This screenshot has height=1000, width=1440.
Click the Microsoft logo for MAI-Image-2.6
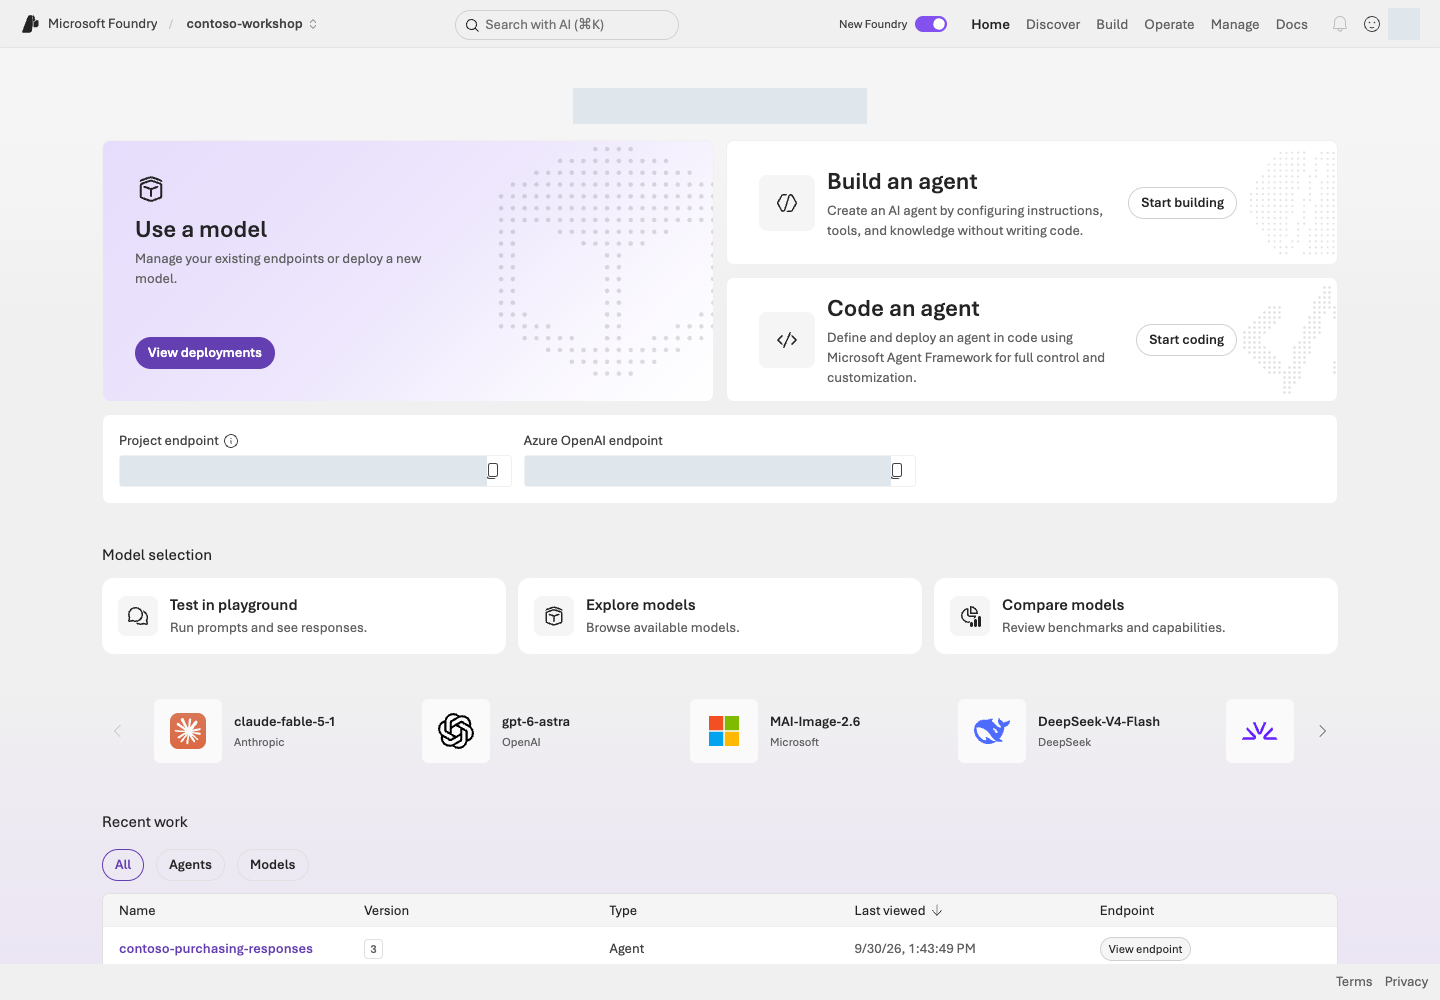[724, 731]
